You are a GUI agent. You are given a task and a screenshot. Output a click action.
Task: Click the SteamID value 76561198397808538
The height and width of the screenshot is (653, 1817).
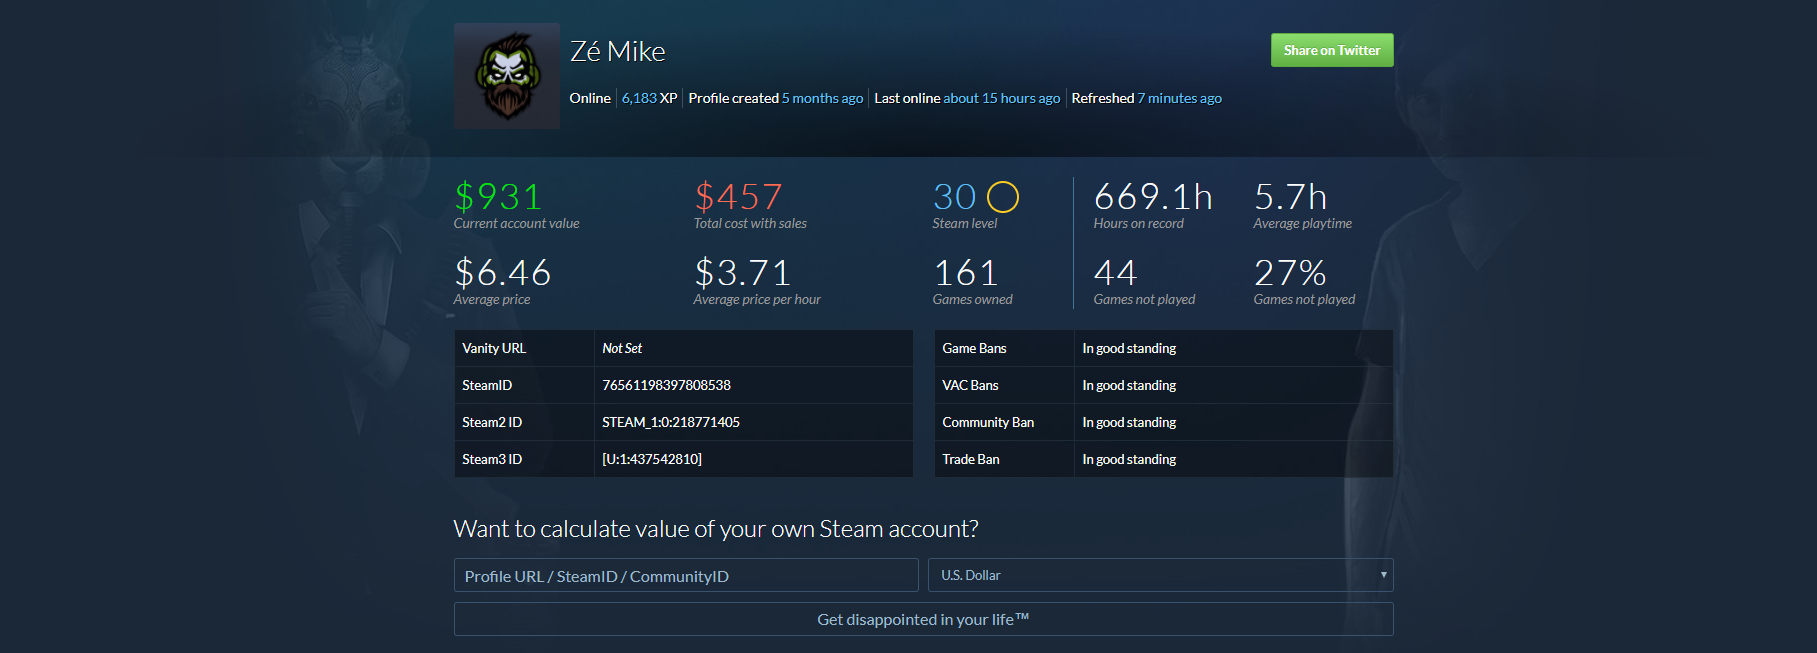point(666,385)
